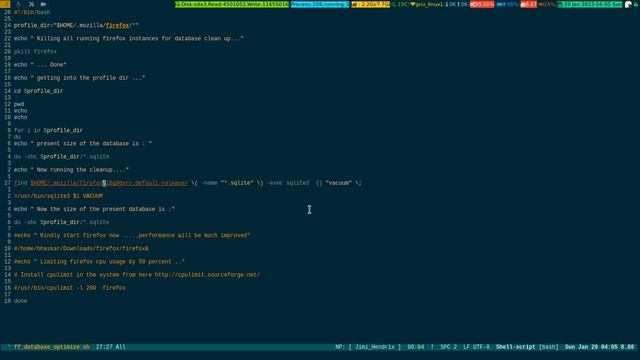Click the red 0.67 load status block
The width and height of the screenshot is (640, 360).
(529, 4)
